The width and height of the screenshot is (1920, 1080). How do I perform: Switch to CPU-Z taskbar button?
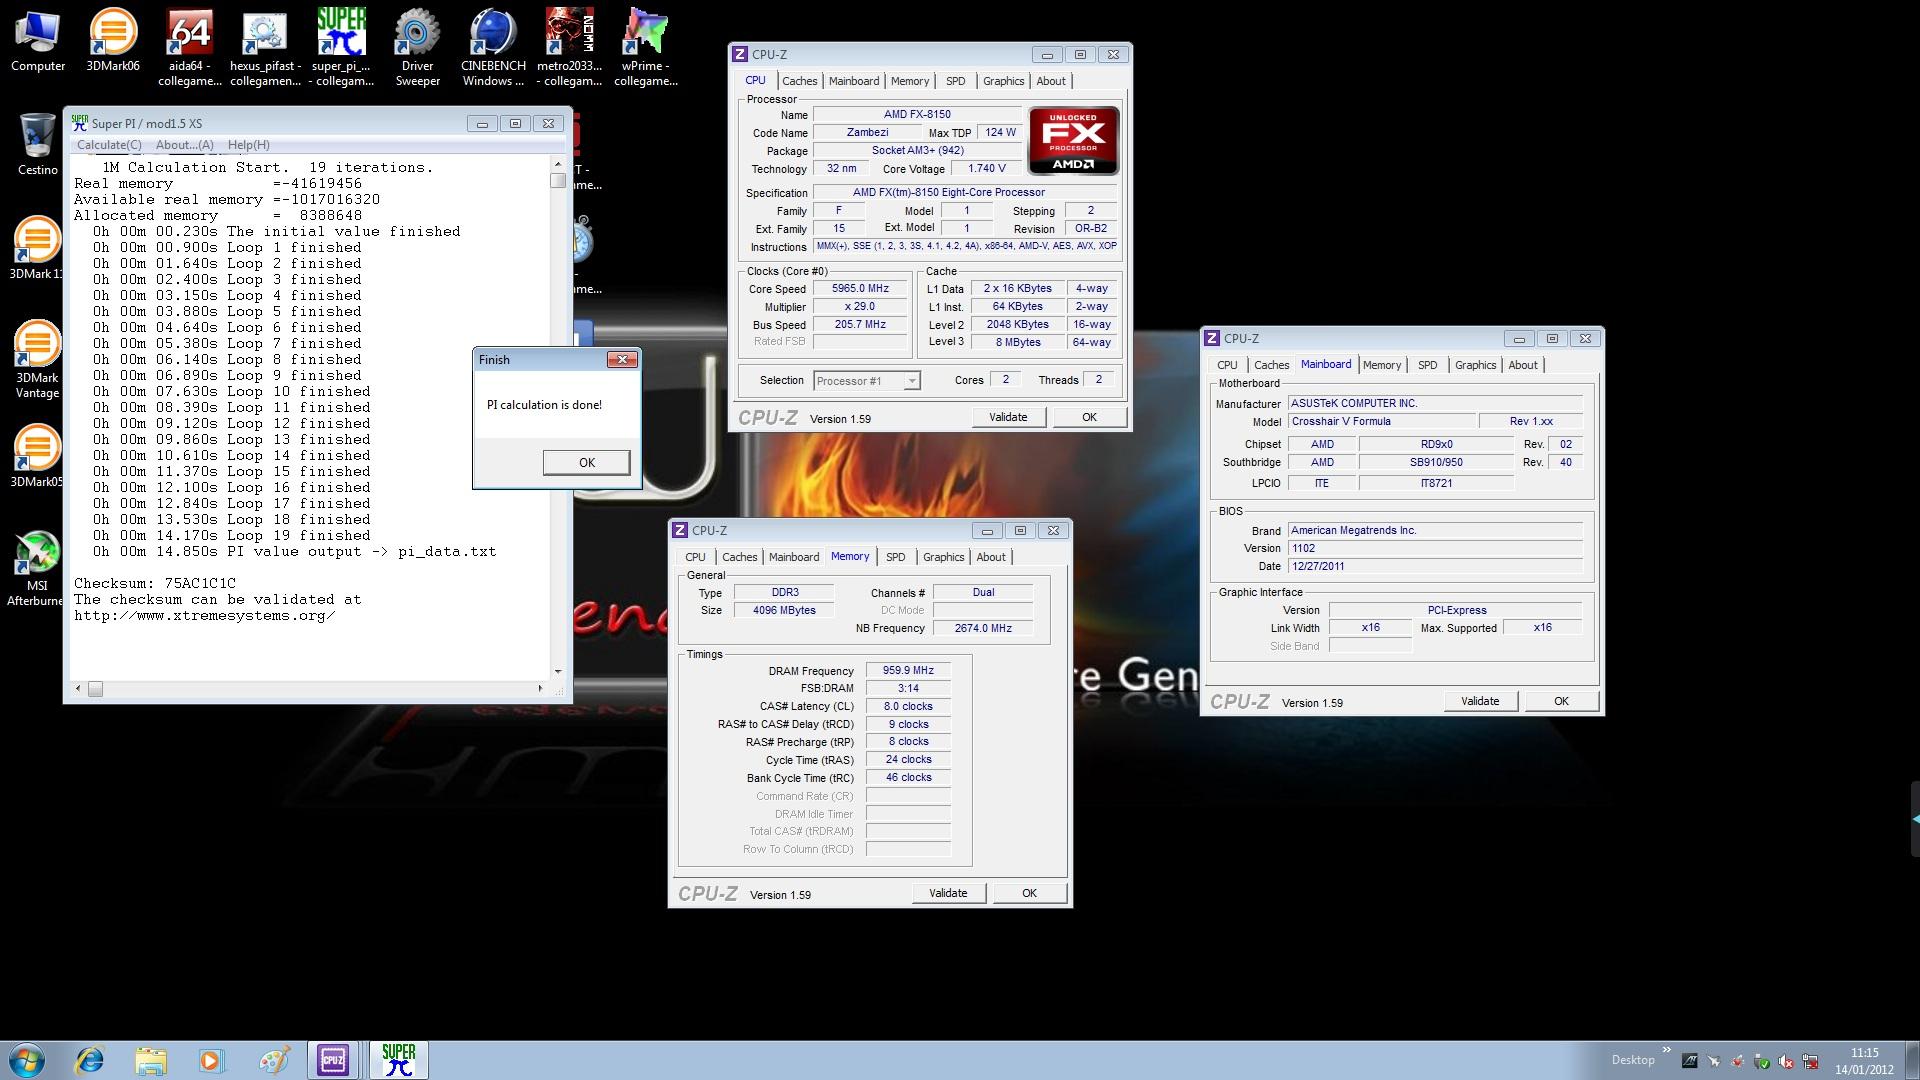pos(334,1060)
